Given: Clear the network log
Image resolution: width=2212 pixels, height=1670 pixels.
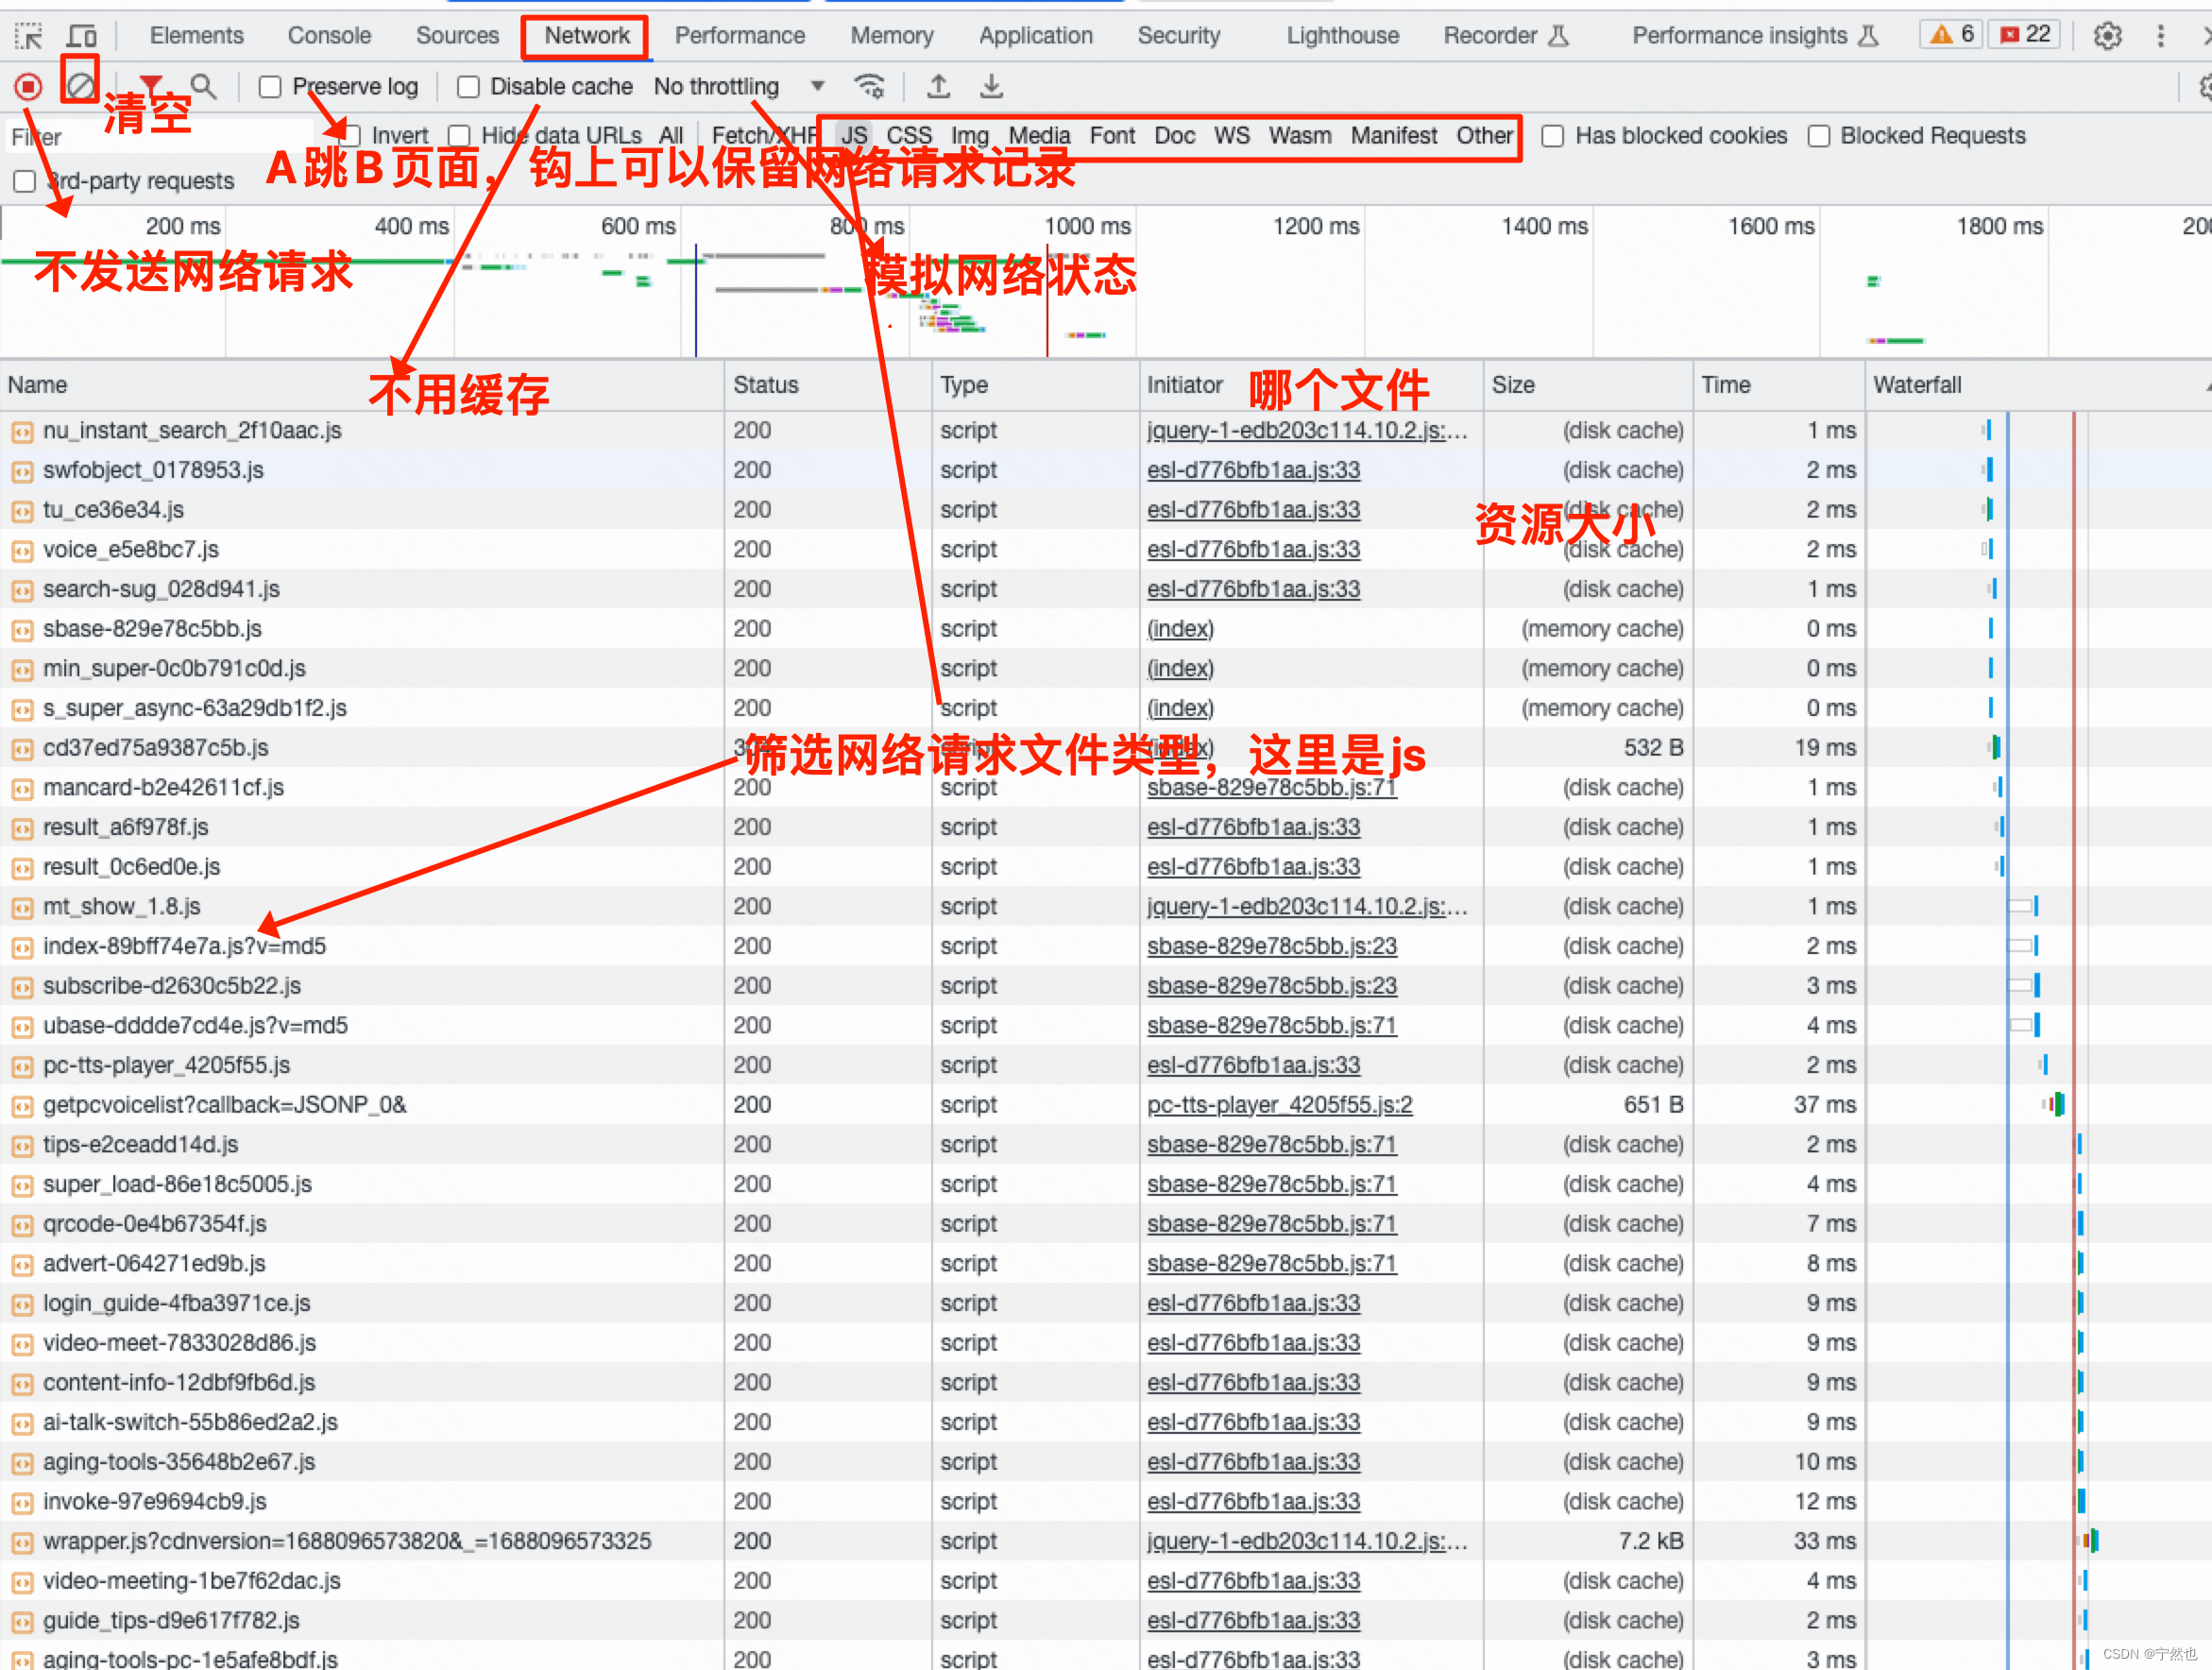Looking at the screenshot, I should click(80, 86).
